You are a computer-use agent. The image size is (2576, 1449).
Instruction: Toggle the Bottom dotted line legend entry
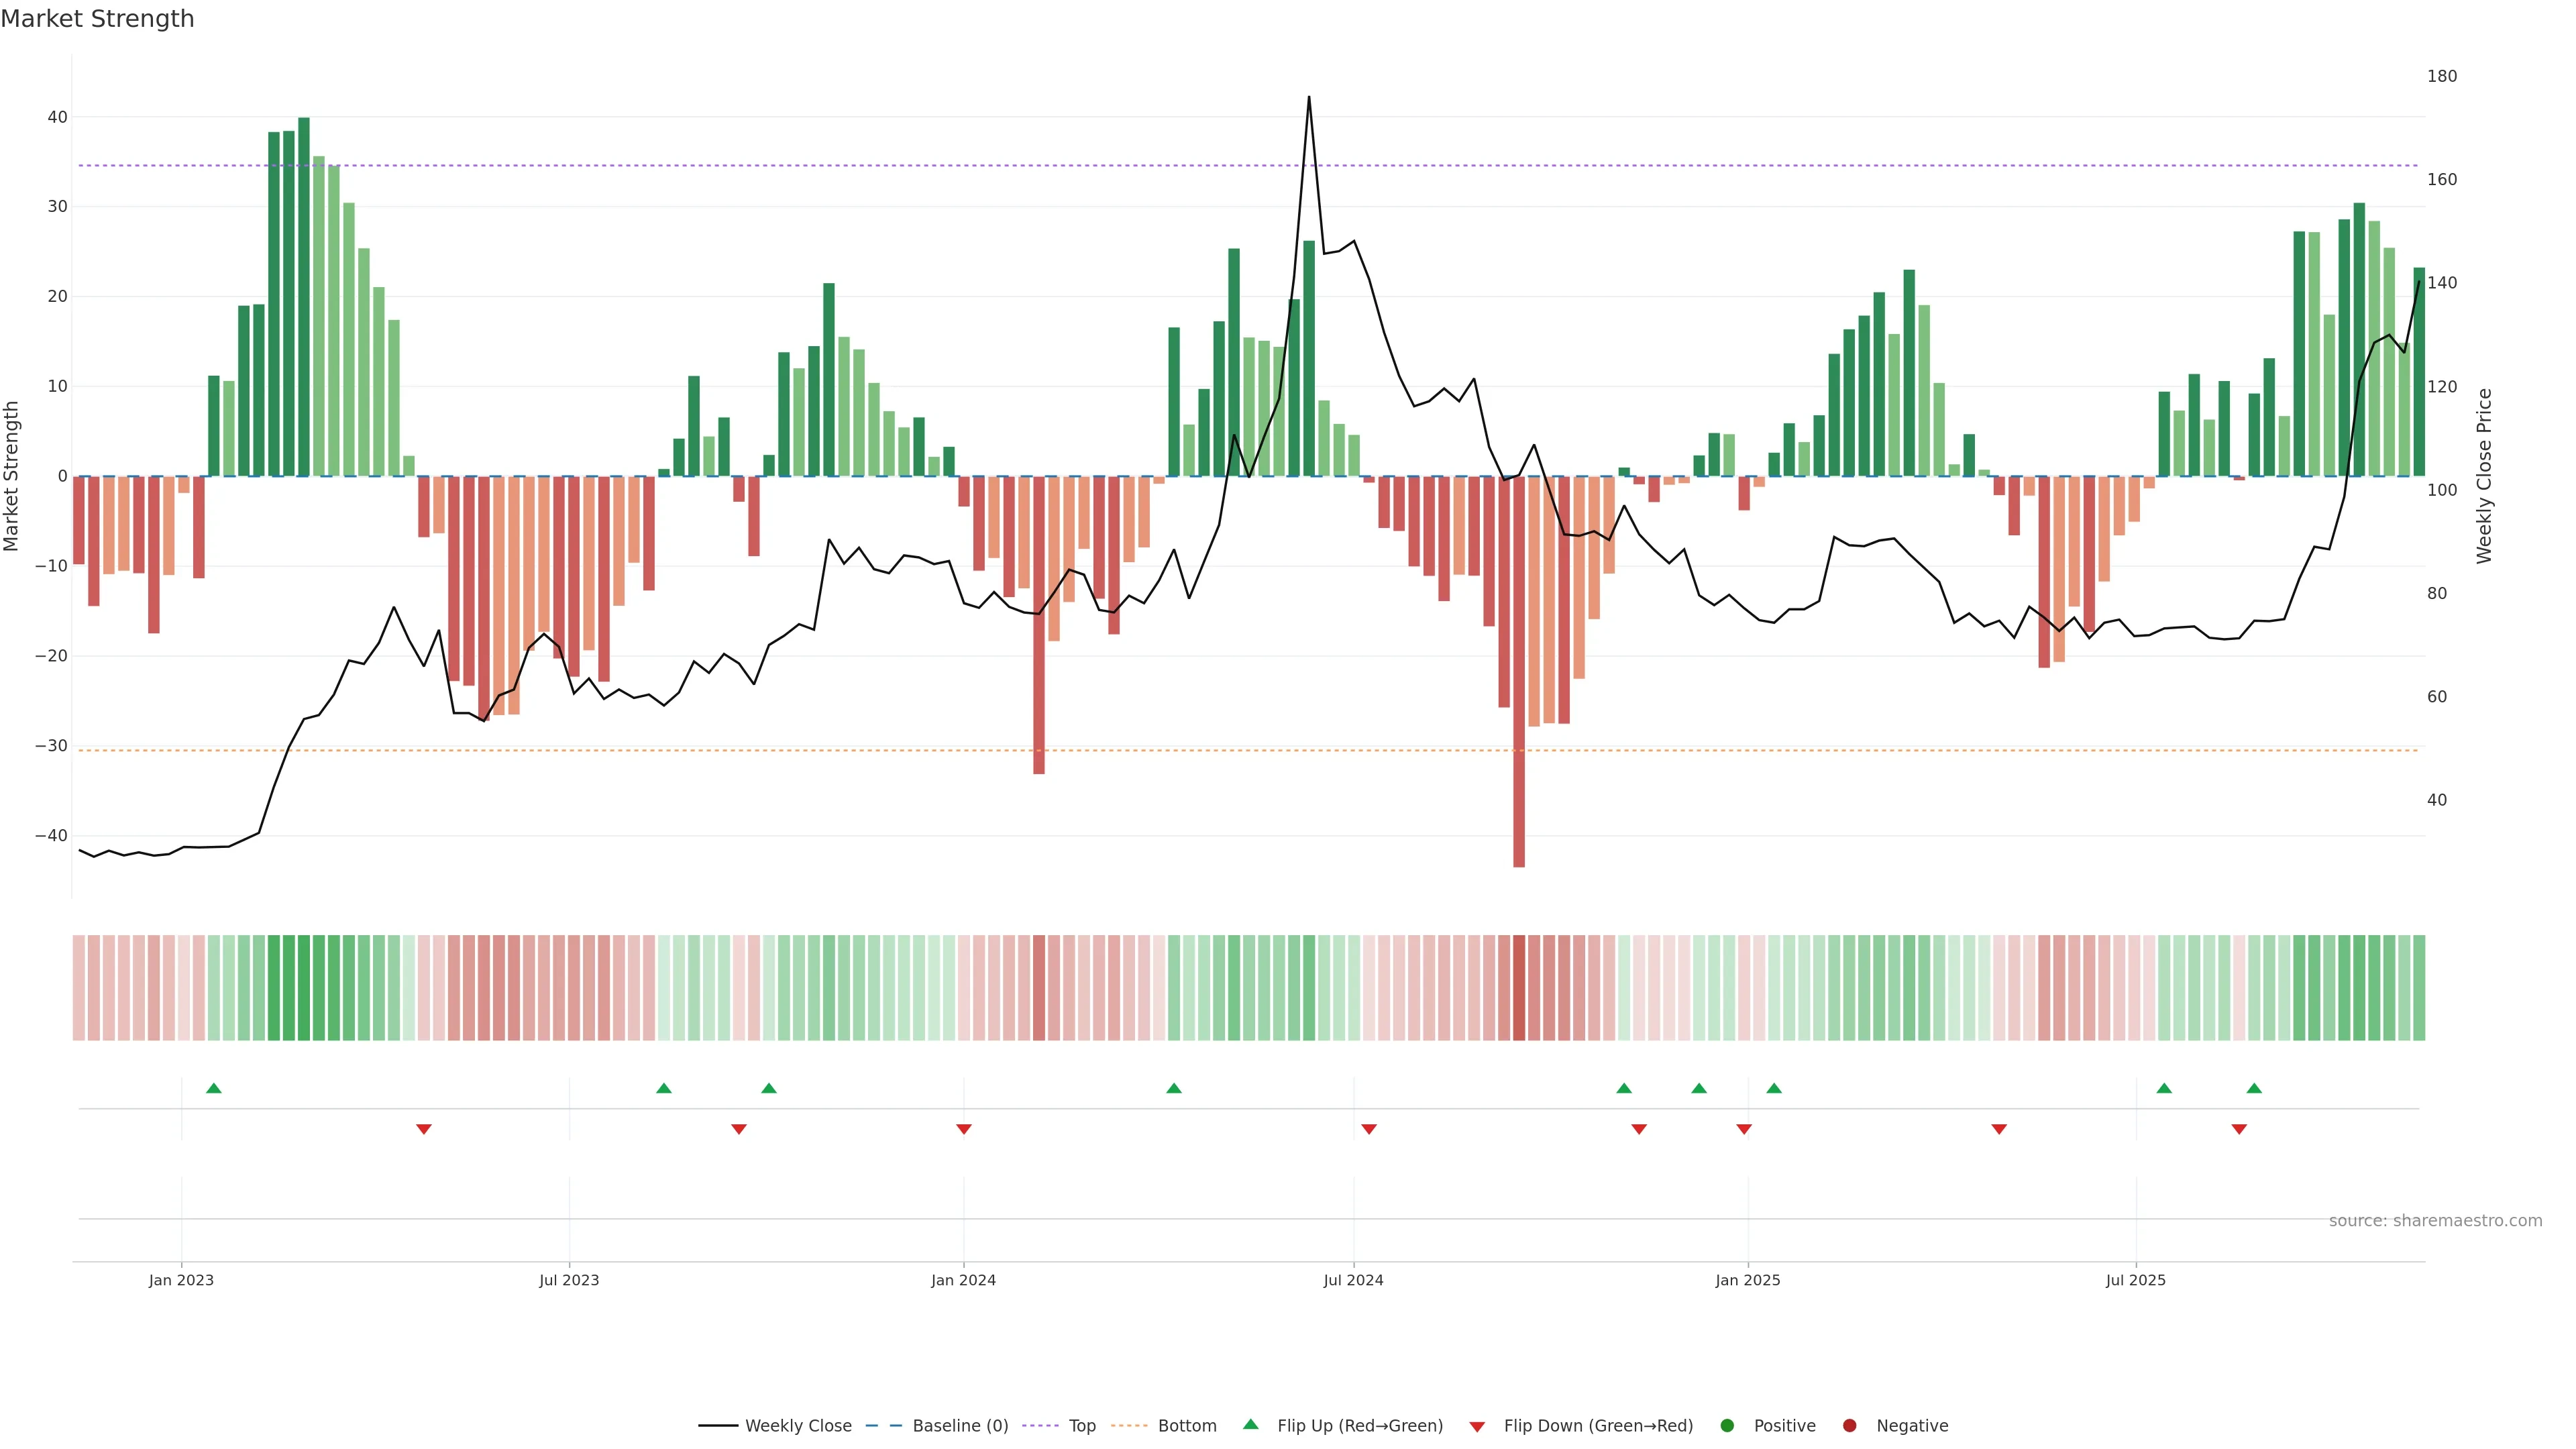pos(1187,1426)
